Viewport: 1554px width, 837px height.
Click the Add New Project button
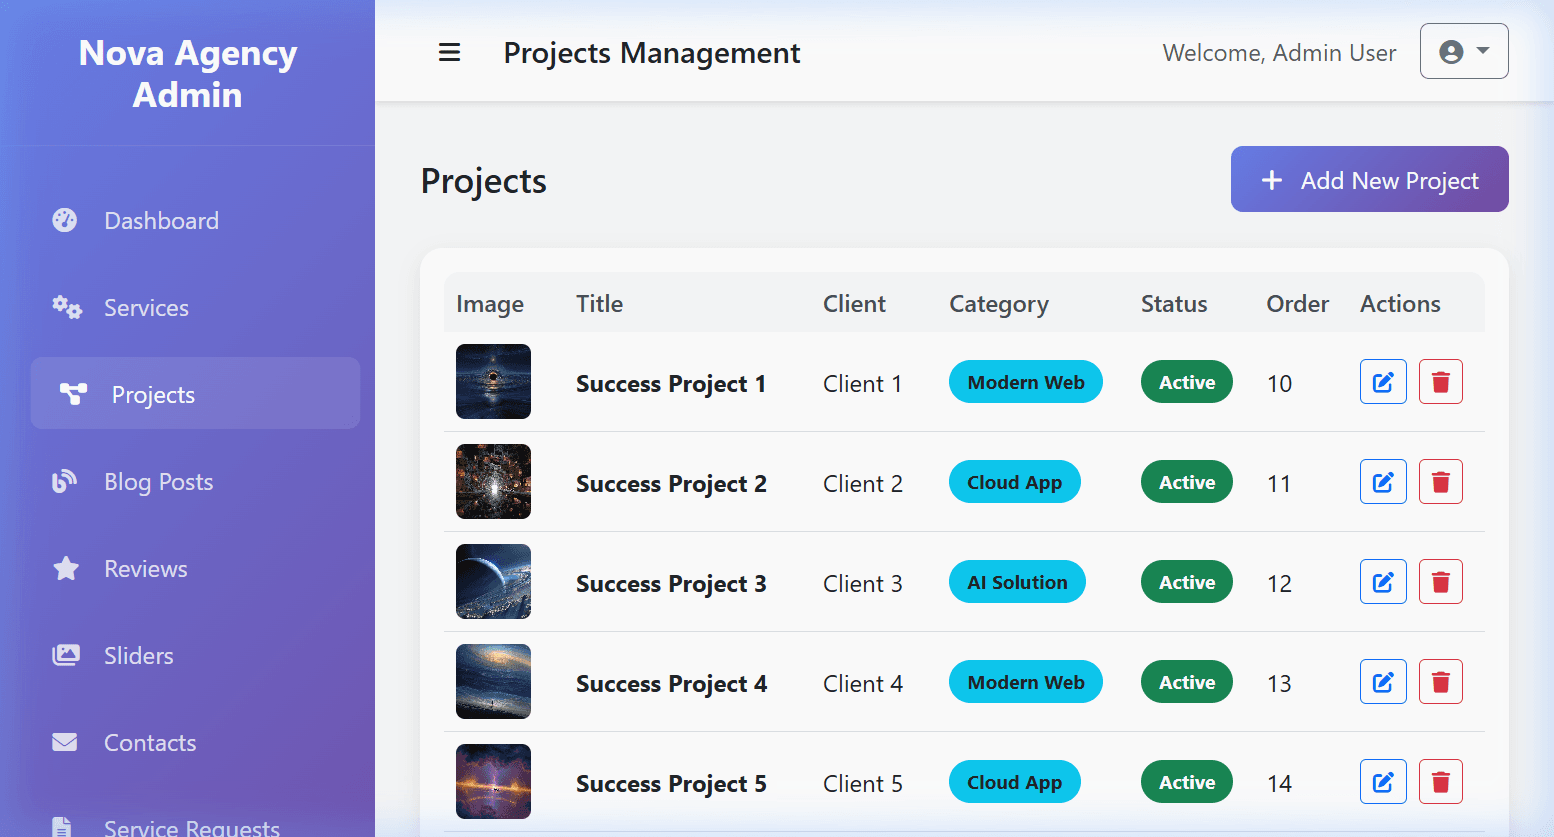click(1369, 179)
